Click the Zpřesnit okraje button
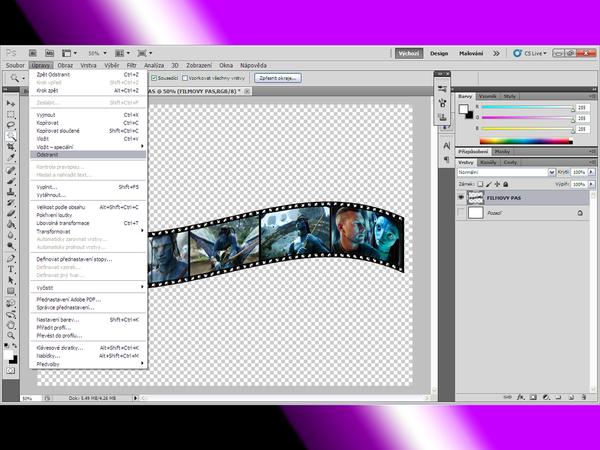The height and width of the screenshot is (450, 600). pos(277,77)
